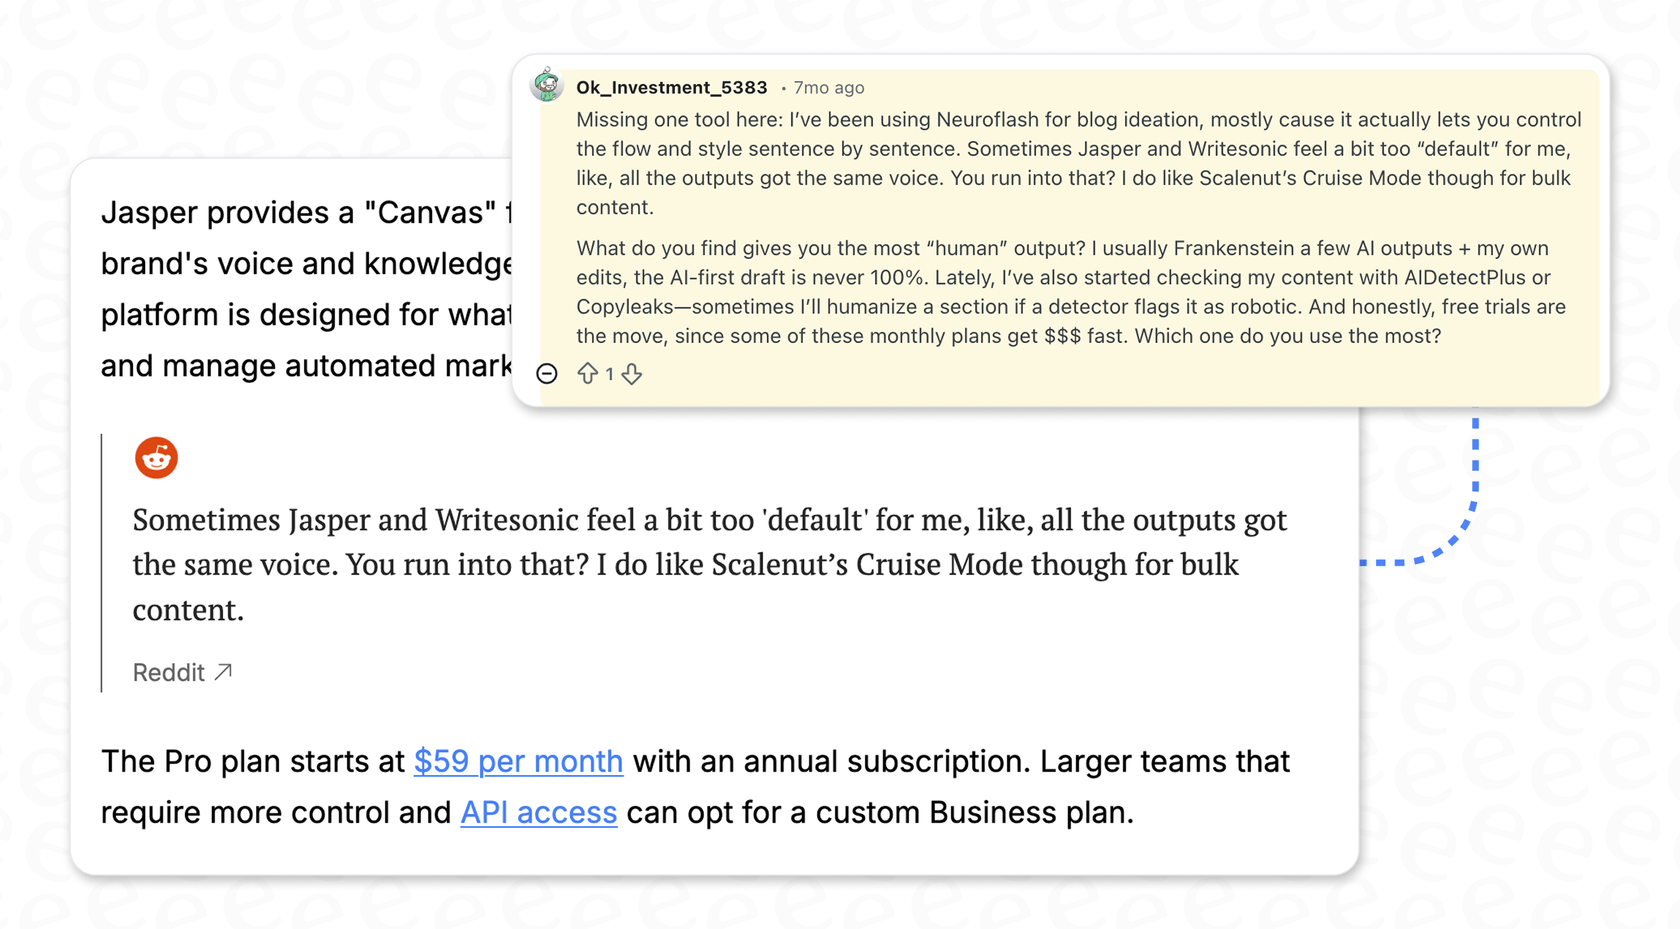The height and width of the screenshot is (929, 1680).
Task: Open the "Reddit" source link text
Action: tap(168, 673)
